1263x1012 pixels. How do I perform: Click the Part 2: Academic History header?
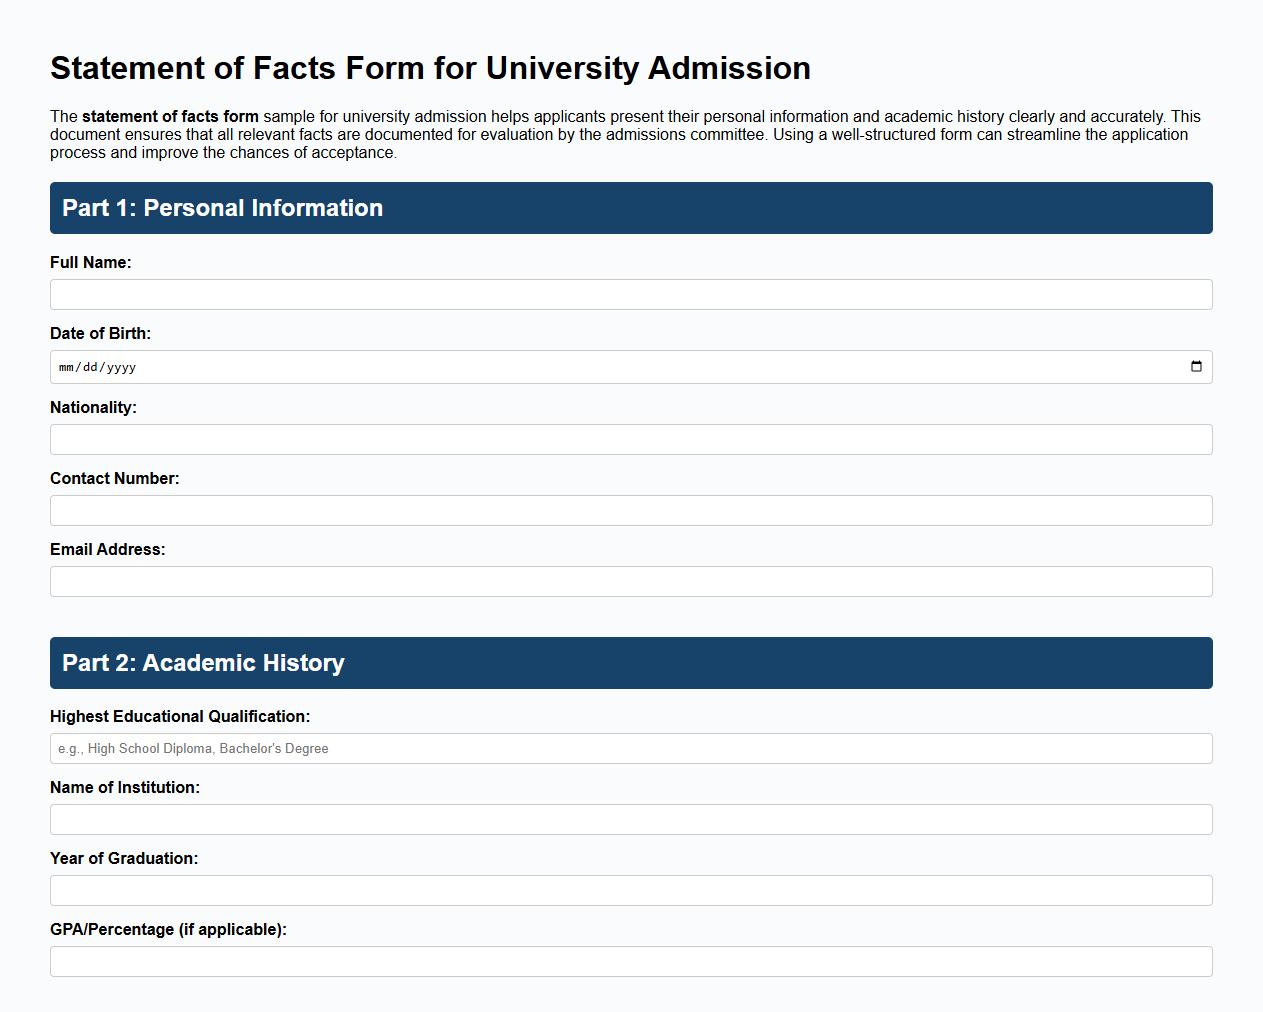click(x=202, y=663)
